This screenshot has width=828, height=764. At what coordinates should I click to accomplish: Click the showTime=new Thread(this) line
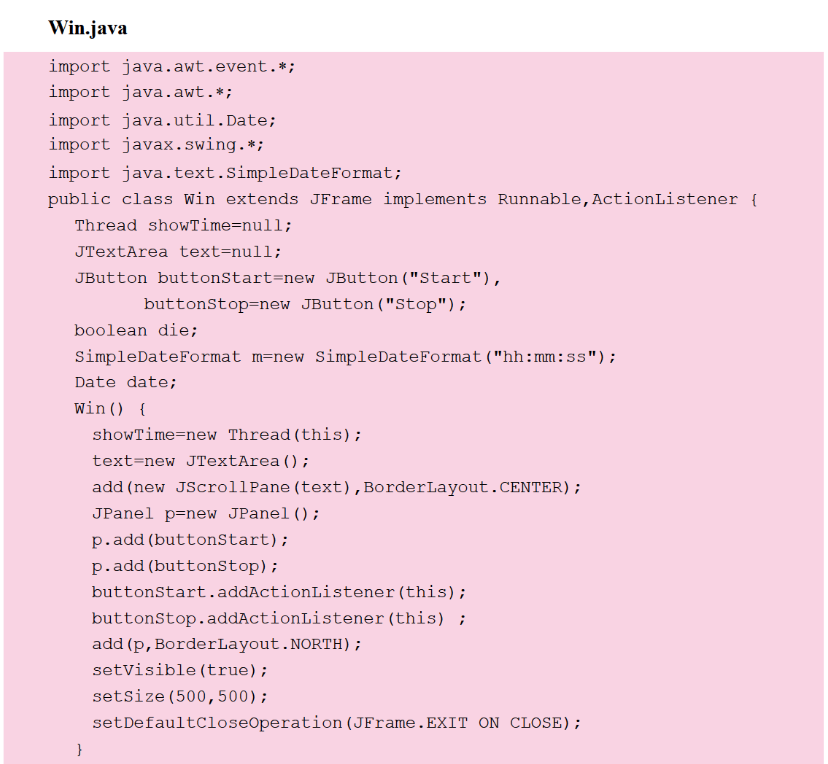coord(227,435)
